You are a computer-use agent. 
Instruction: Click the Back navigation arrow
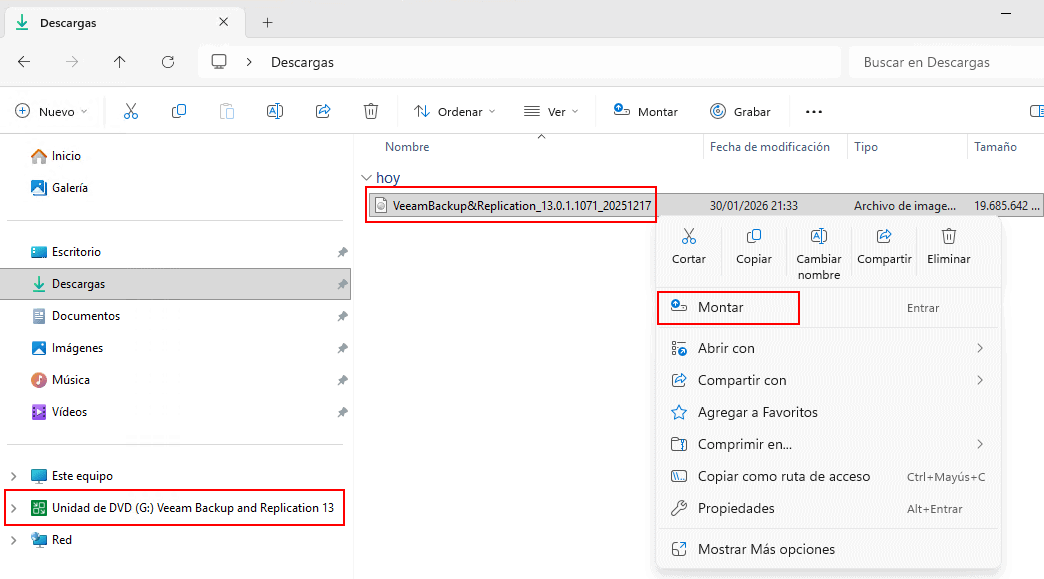pyautogui.click(x=24, y=62)
